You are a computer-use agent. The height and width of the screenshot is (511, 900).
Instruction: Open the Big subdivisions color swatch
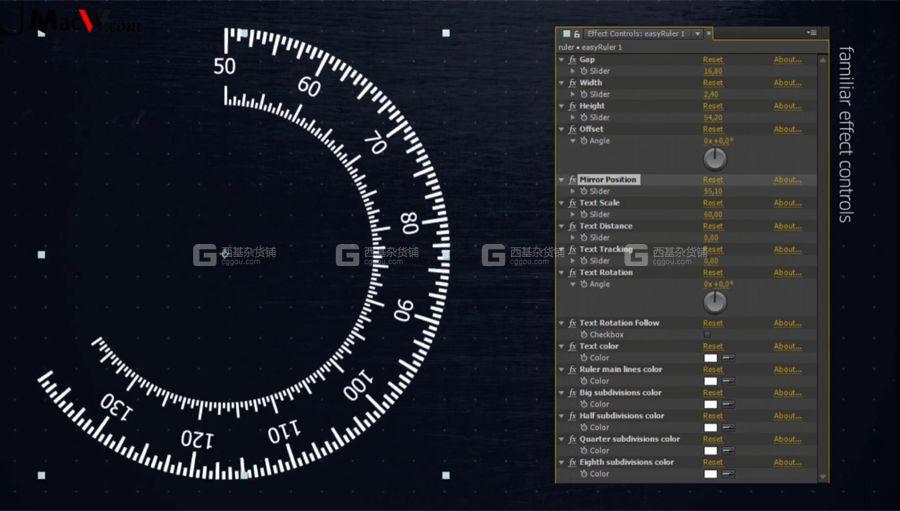[711, 404]
